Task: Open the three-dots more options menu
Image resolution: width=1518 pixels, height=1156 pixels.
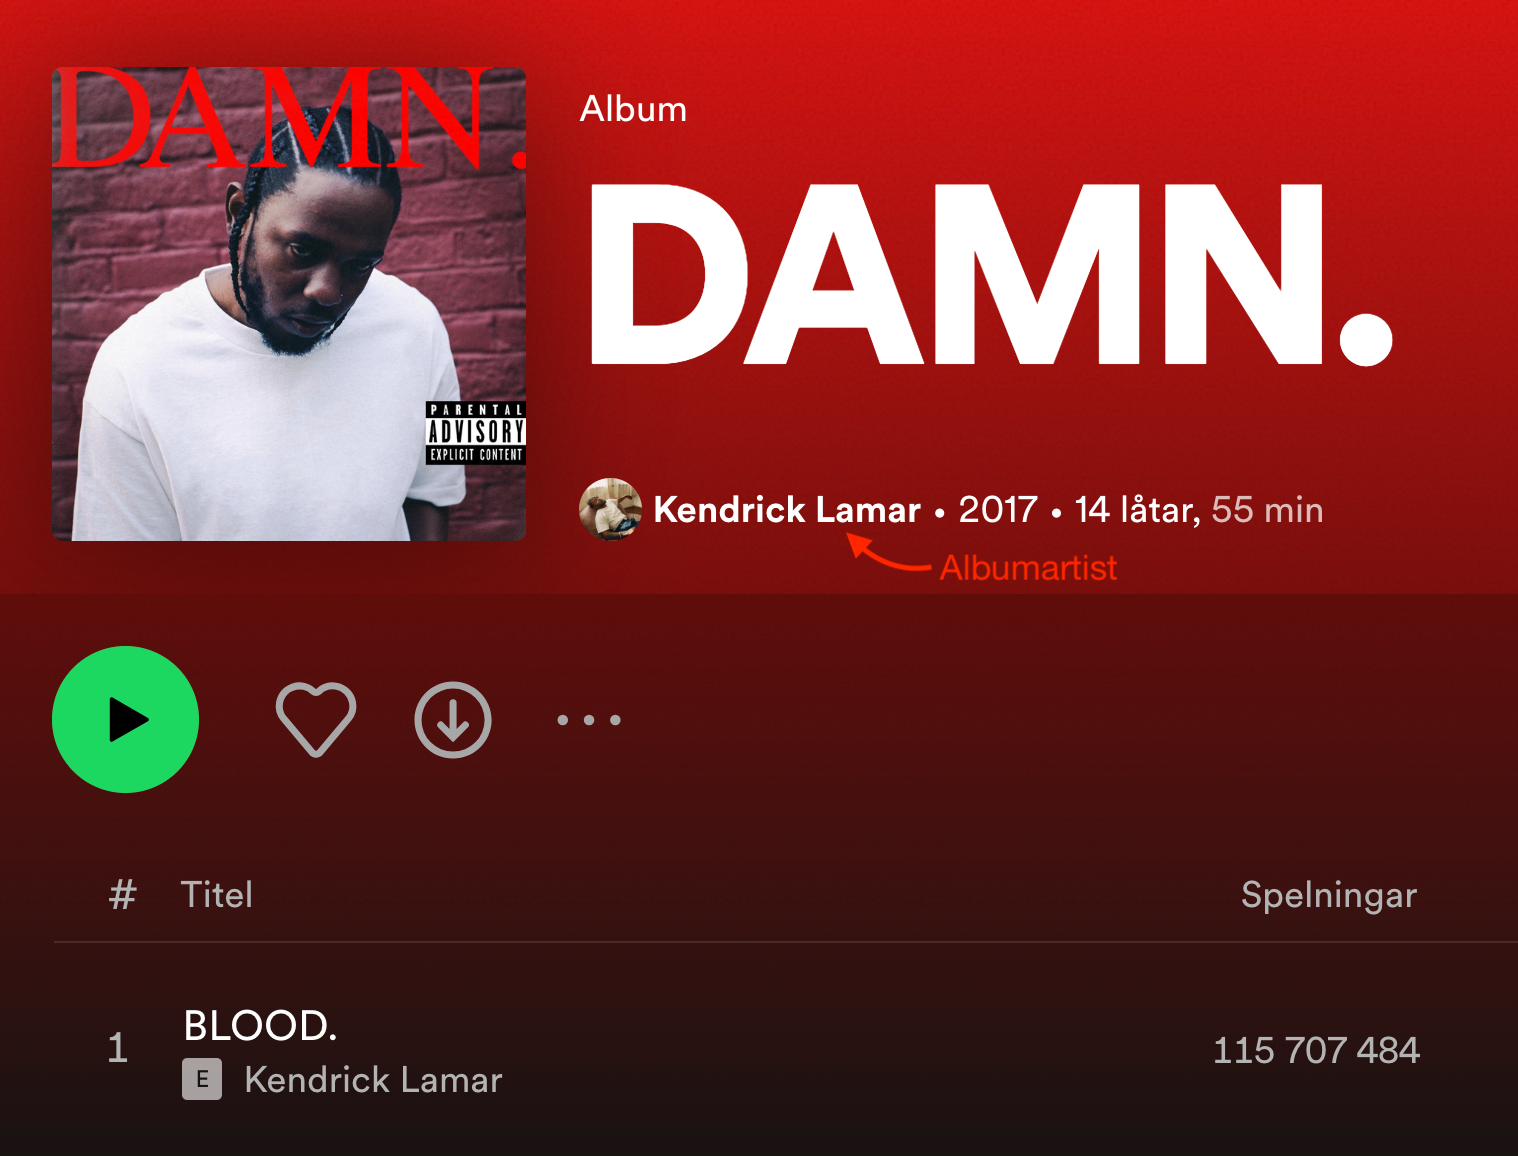Action: [x=589, y=720]
